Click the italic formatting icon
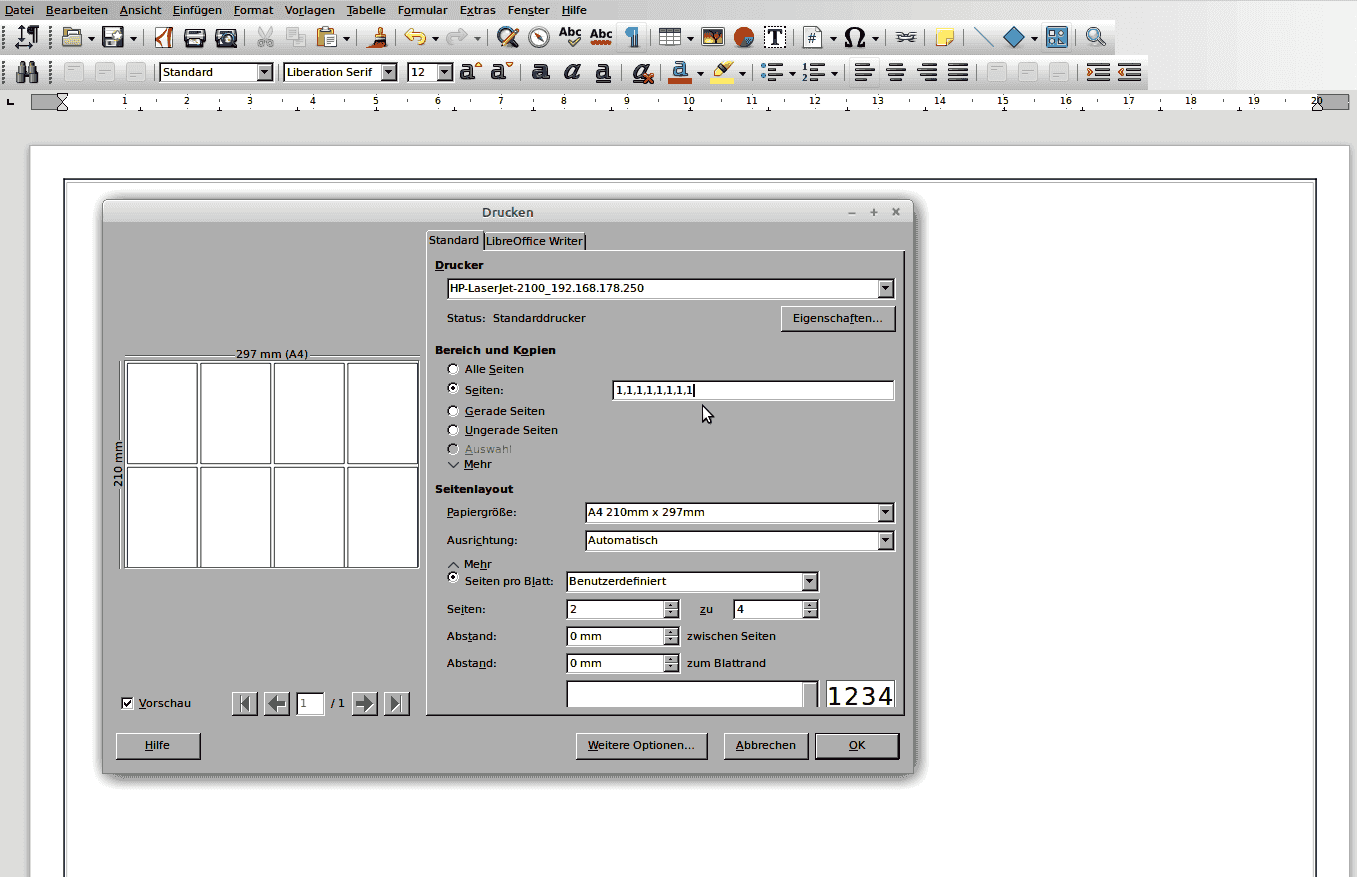The height and width of the screenshot is (877, 1357). (572, 72)
